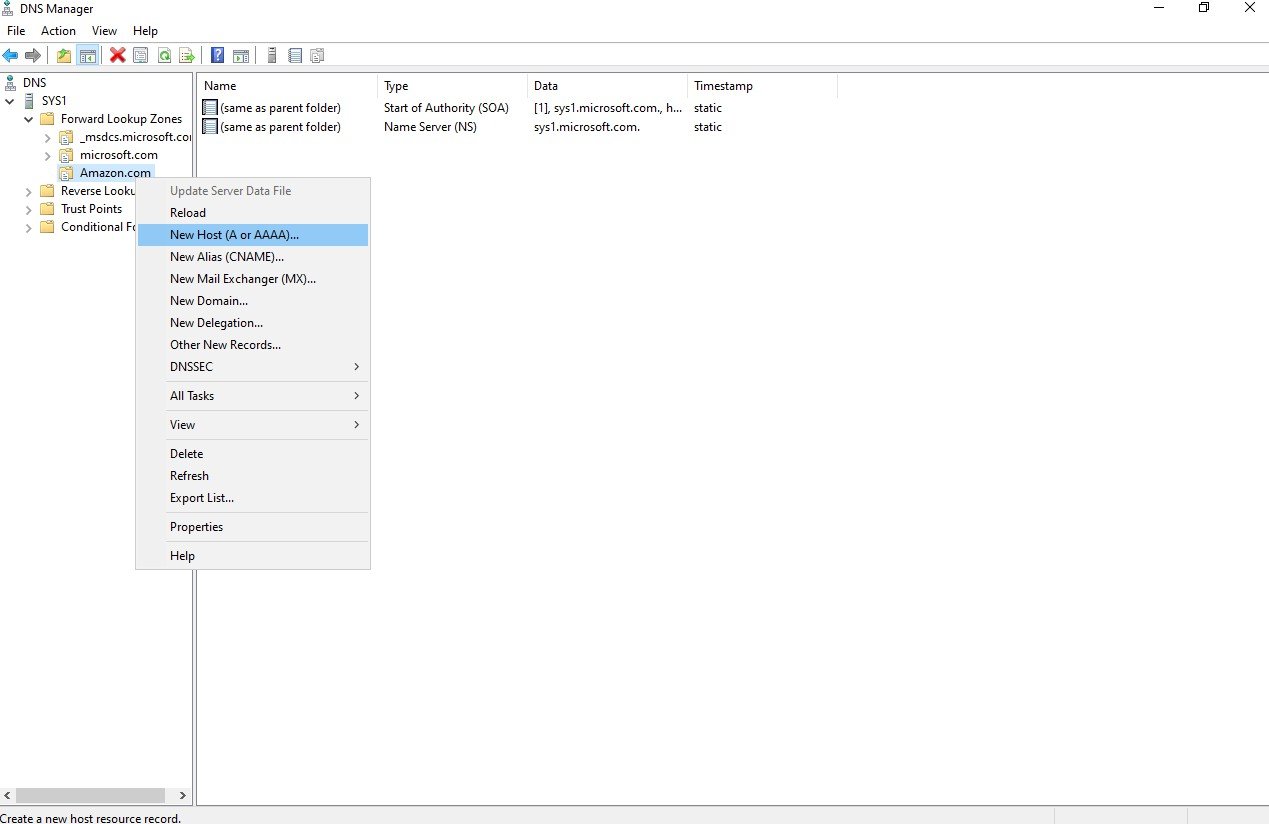Expand the Reverse Lookup Zones node
This screenshot has height=824, width=1269.
[x=29, y=191]
